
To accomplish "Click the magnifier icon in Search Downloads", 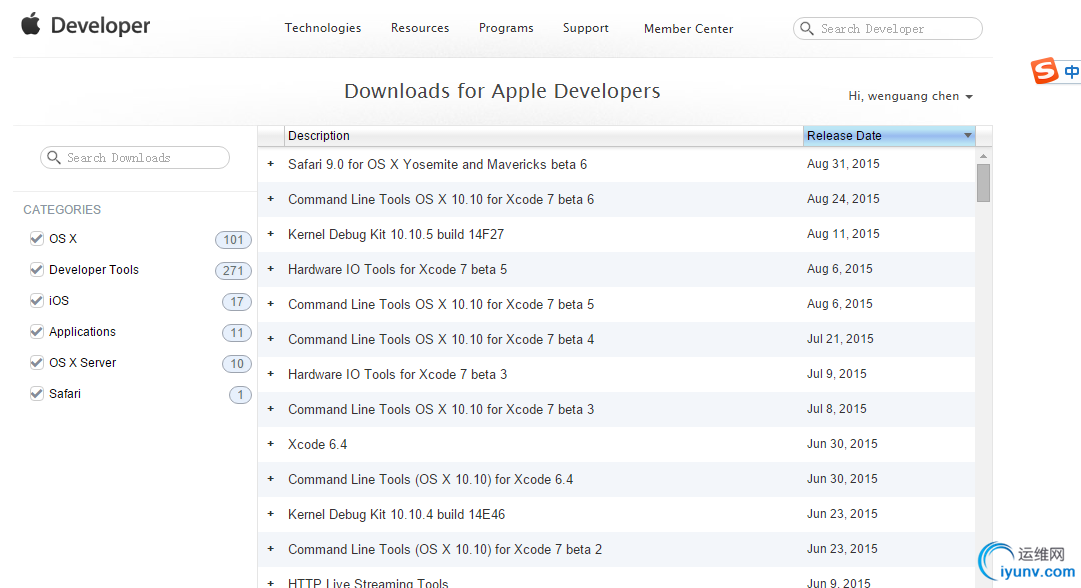I will [x=54, y=157].
